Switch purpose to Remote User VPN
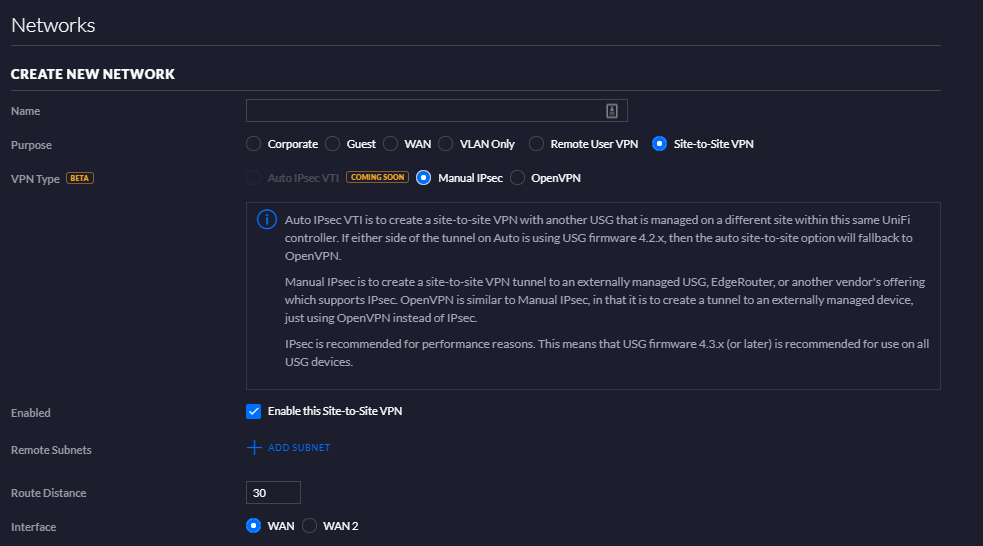The width and height of the screenshot is (983, 546). [x=537, y=144]
